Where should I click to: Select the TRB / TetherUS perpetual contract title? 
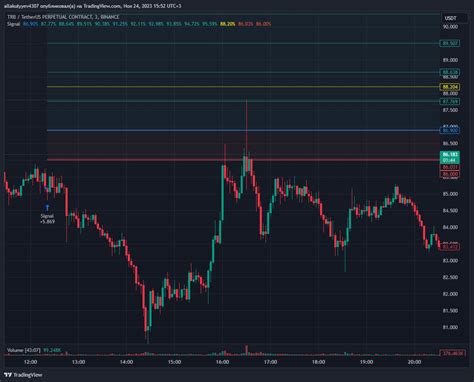click(63, 17)
